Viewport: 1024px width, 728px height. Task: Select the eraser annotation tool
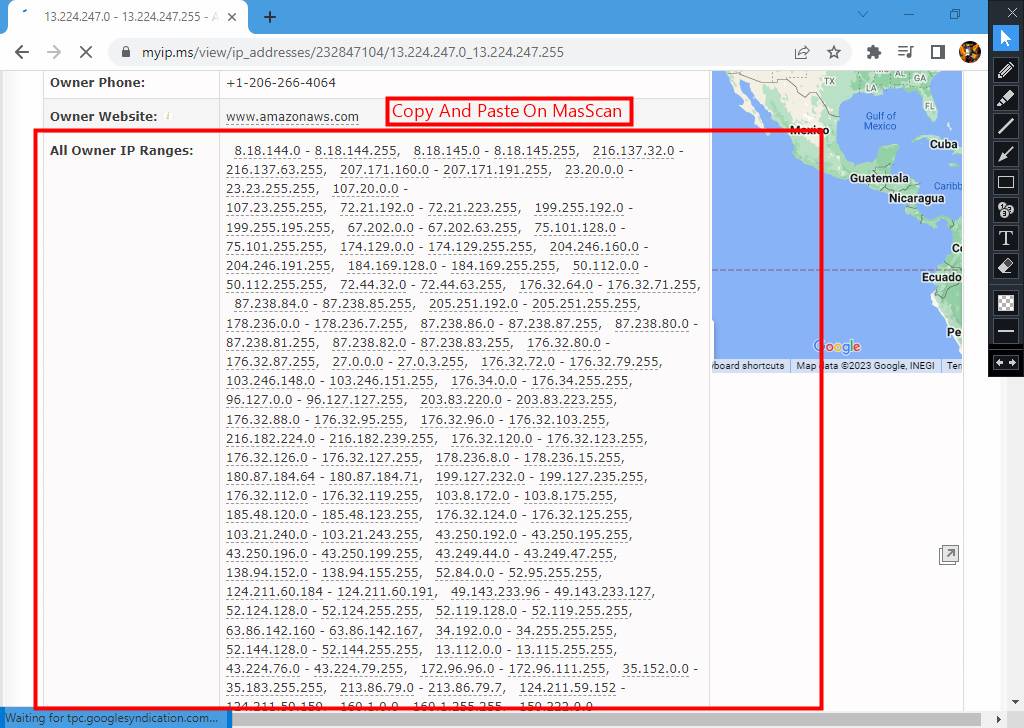[1006, 266]
